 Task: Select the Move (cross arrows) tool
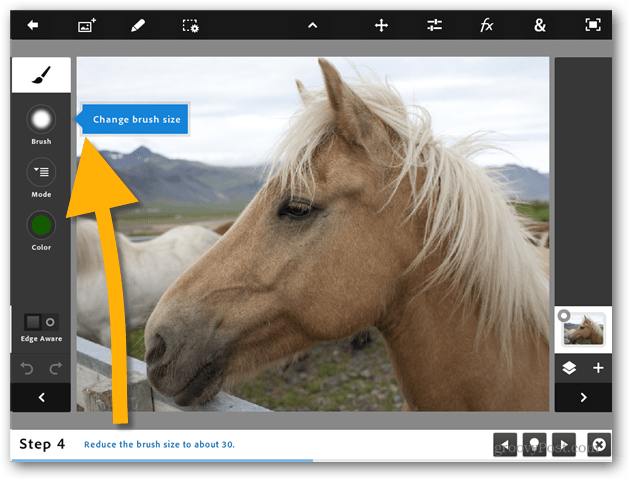point(381,26)
